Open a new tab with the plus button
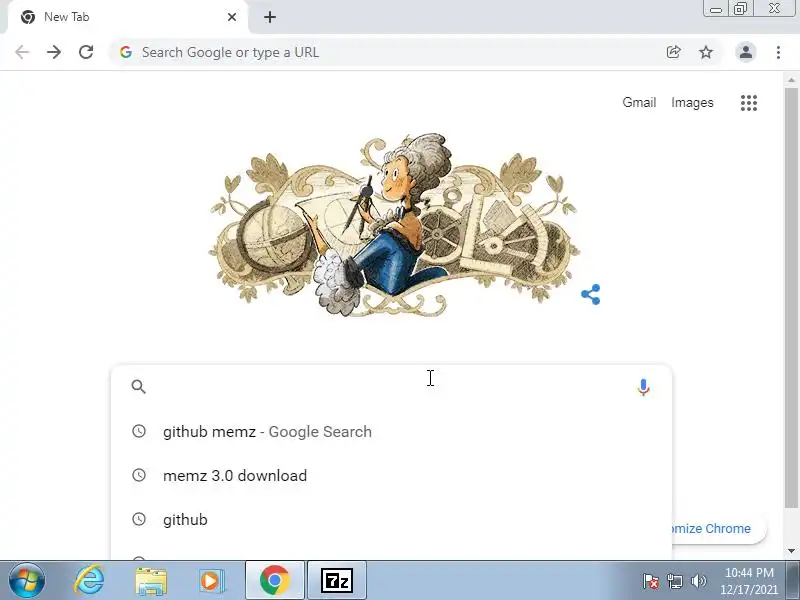The height and width of the screenshot is (600, 800). pos(270,17)
